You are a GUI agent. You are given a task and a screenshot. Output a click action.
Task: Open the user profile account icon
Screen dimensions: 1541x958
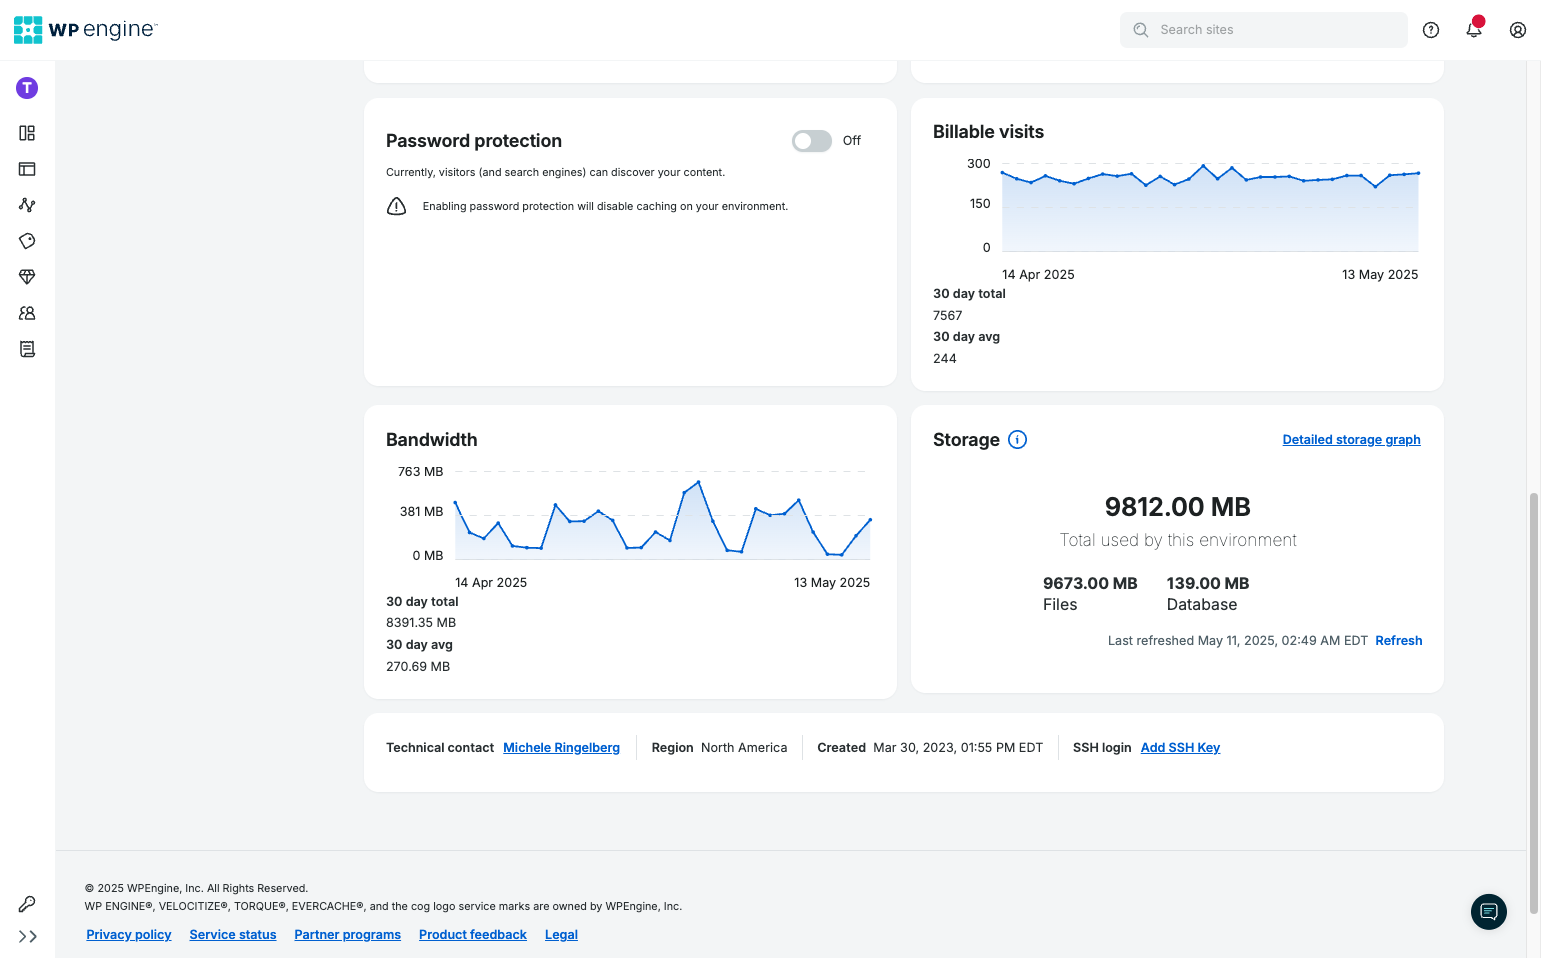[x=1518, y=30]
